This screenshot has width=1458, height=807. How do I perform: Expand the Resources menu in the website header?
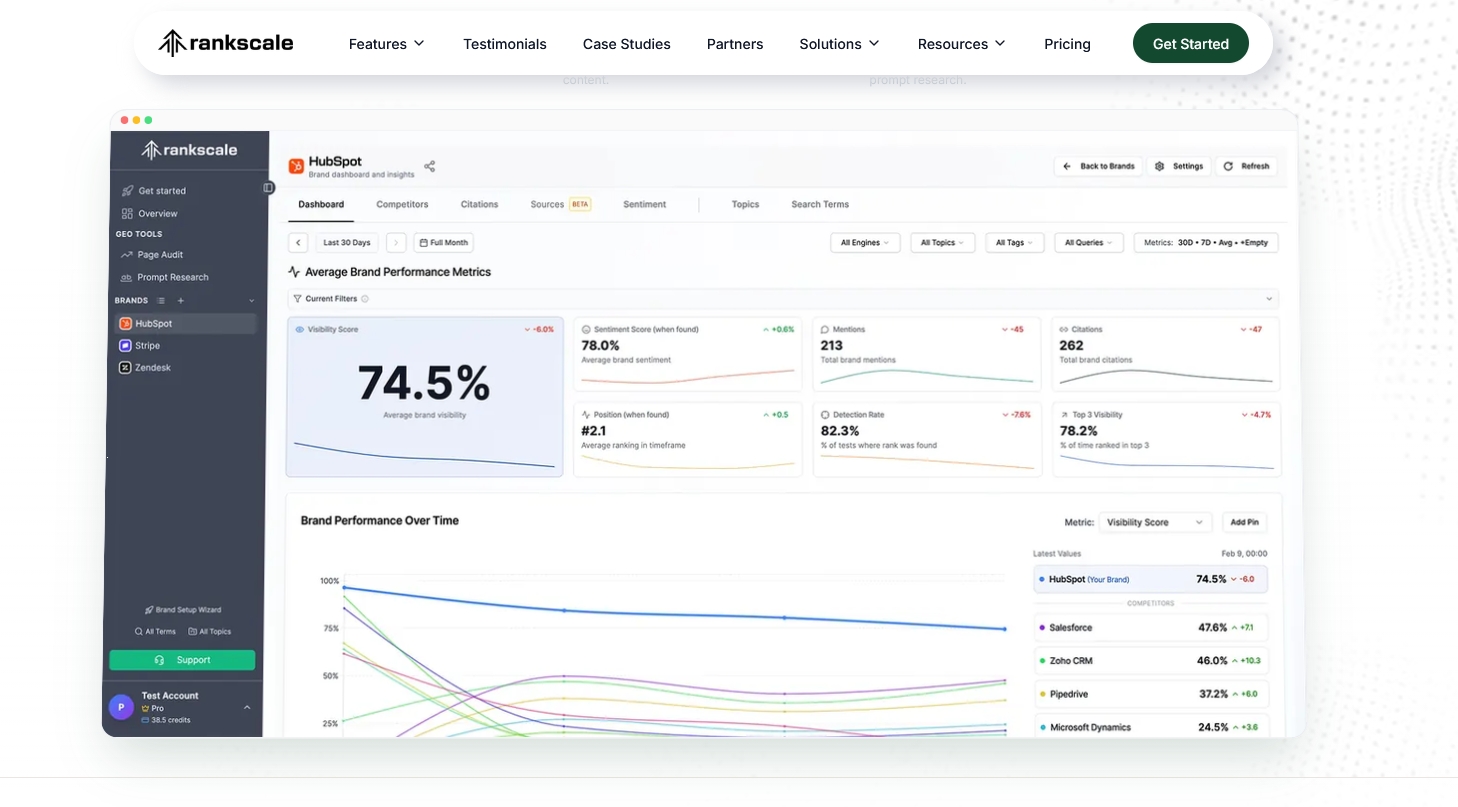[x=962, y=44]
